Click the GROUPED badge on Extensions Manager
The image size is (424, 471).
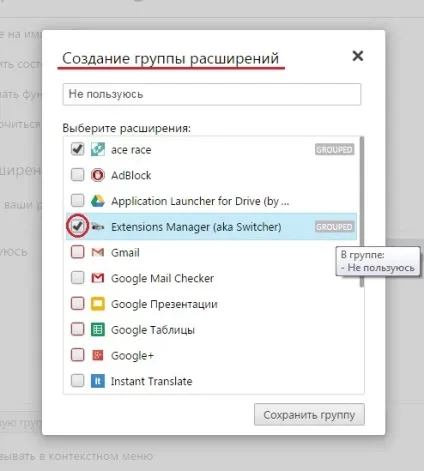(334, 227)
